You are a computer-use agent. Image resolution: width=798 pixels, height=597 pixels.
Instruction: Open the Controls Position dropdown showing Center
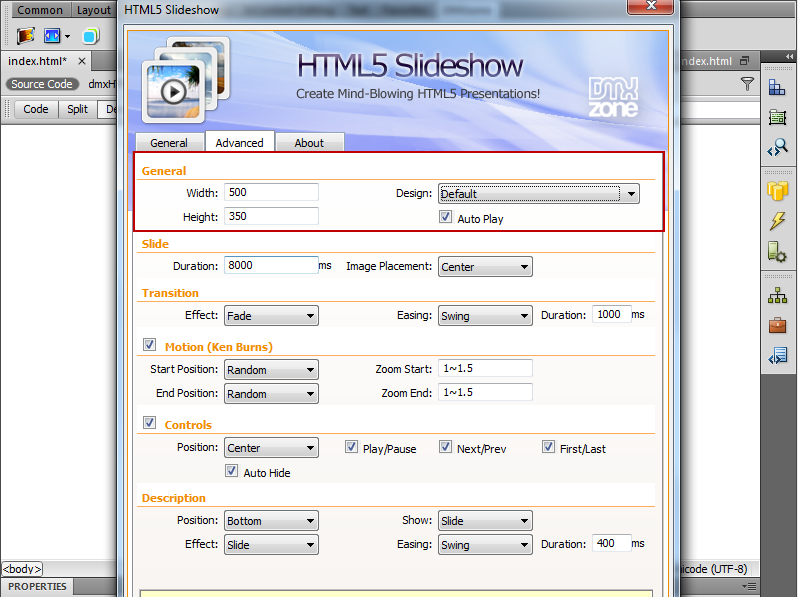point(271,448)
